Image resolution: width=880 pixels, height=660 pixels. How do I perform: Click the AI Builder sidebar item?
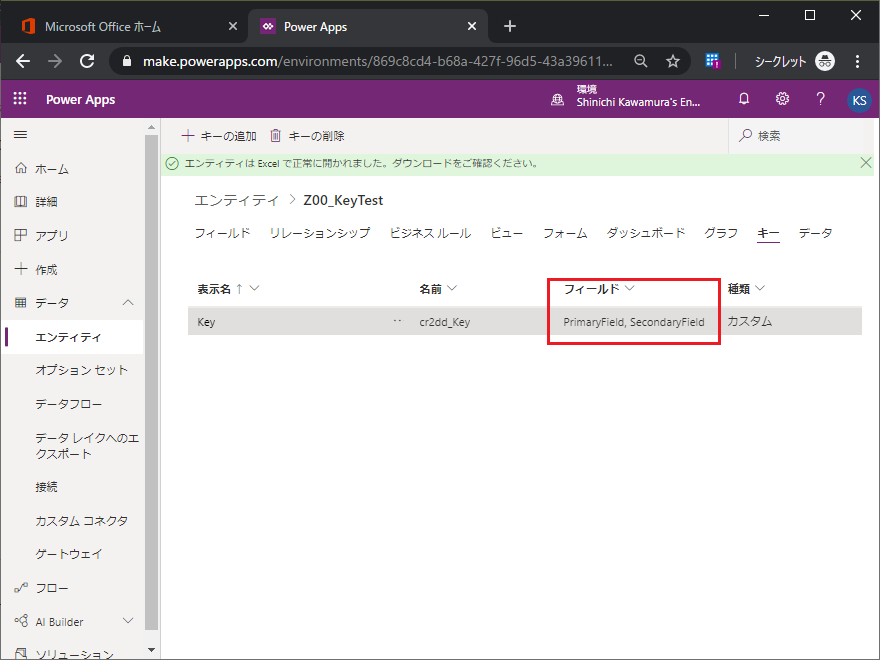pyautogui.click(x=59, y=621)
